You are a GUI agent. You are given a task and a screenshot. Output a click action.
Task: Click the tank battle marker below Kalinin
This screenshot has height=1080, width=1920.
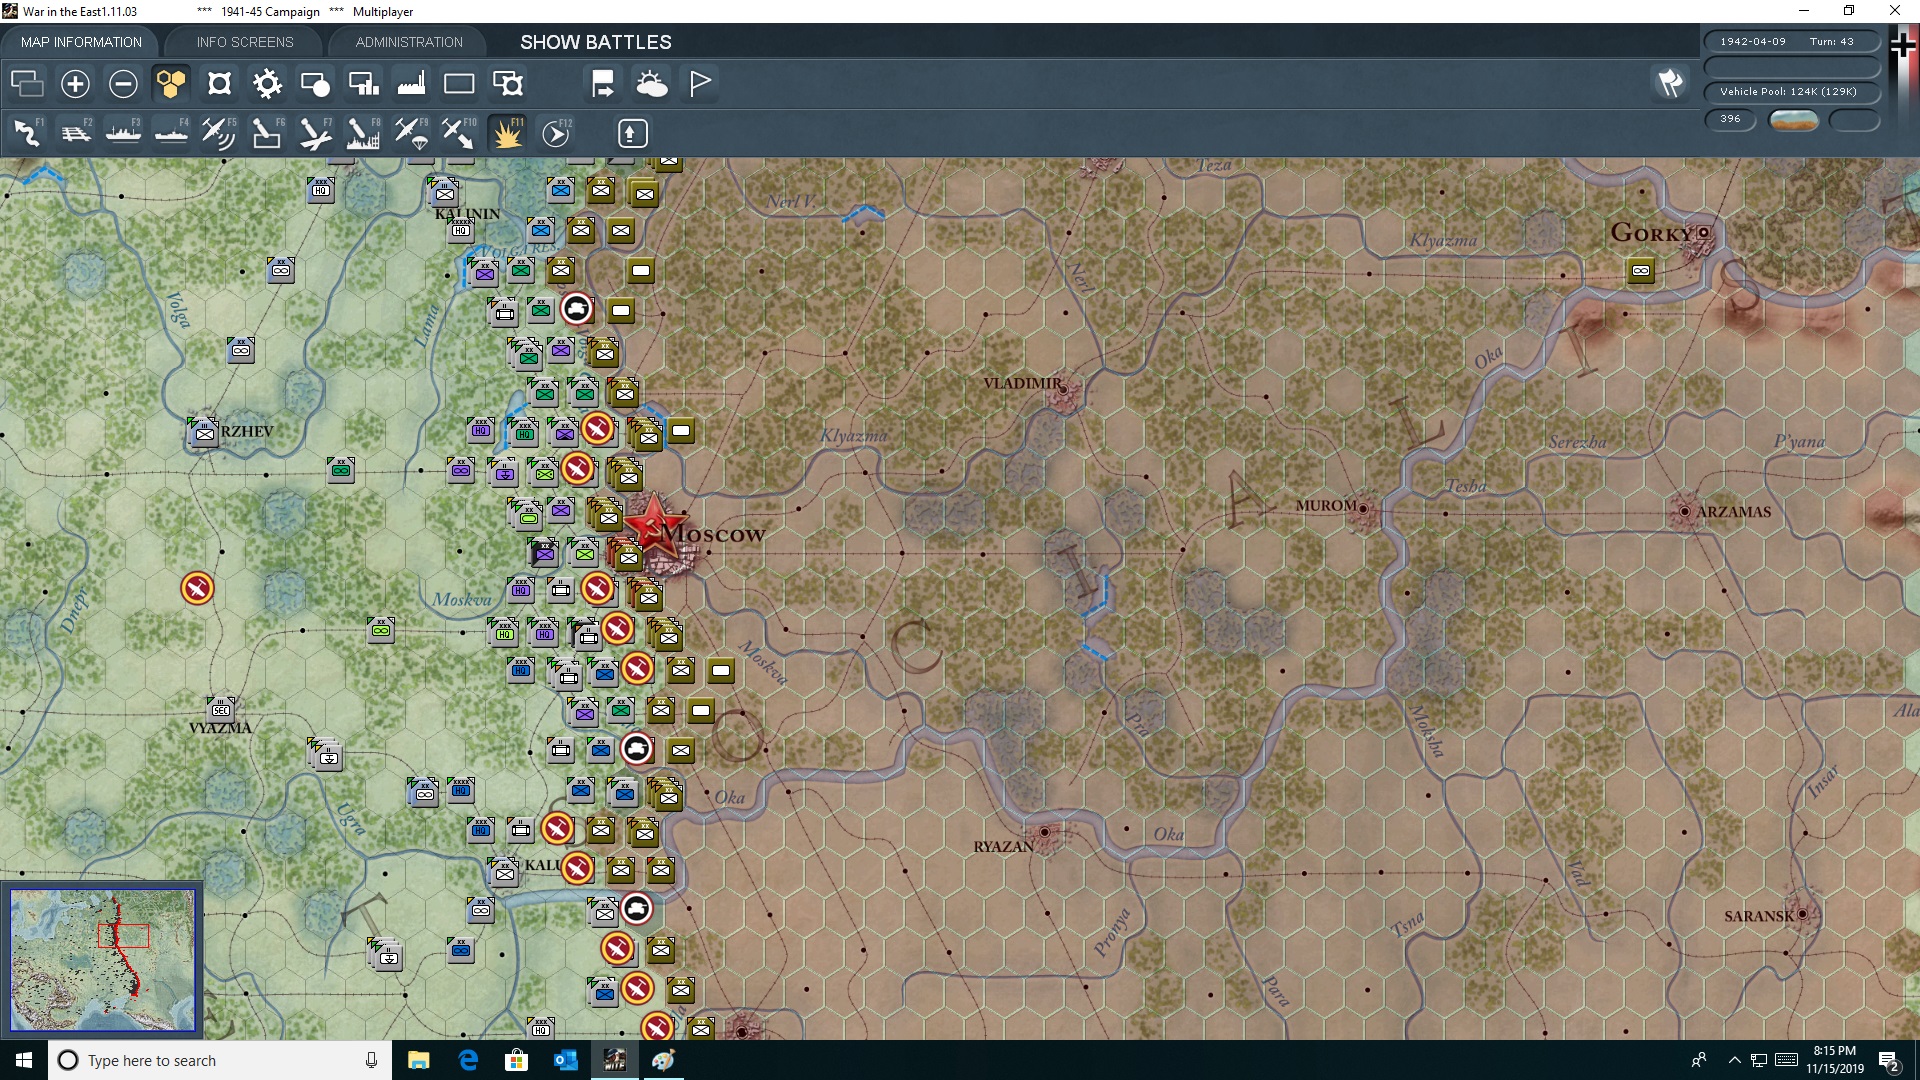577,310
